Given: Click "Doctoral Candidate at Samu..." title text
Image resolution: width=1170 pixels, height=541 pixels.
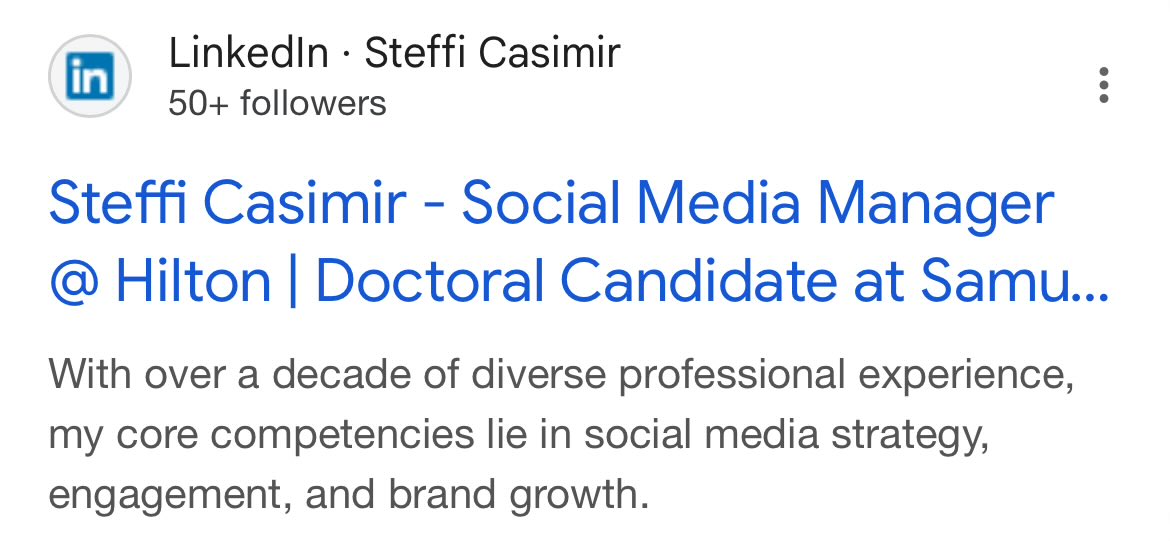Looking at the screenshot, I should point(711,283).
